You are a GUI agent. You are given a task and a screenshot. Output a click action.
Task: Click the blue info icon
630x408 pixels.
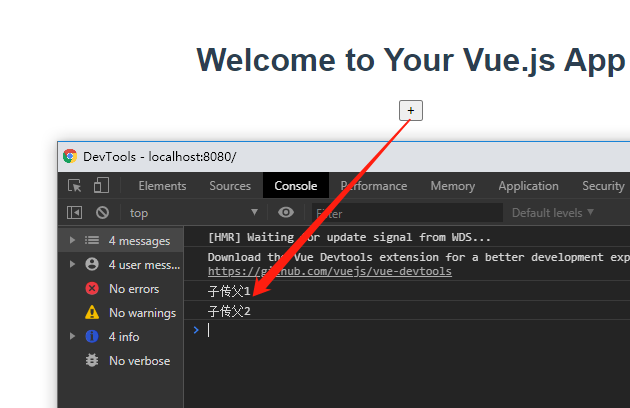pyautogui.click(x=92, y=336)
